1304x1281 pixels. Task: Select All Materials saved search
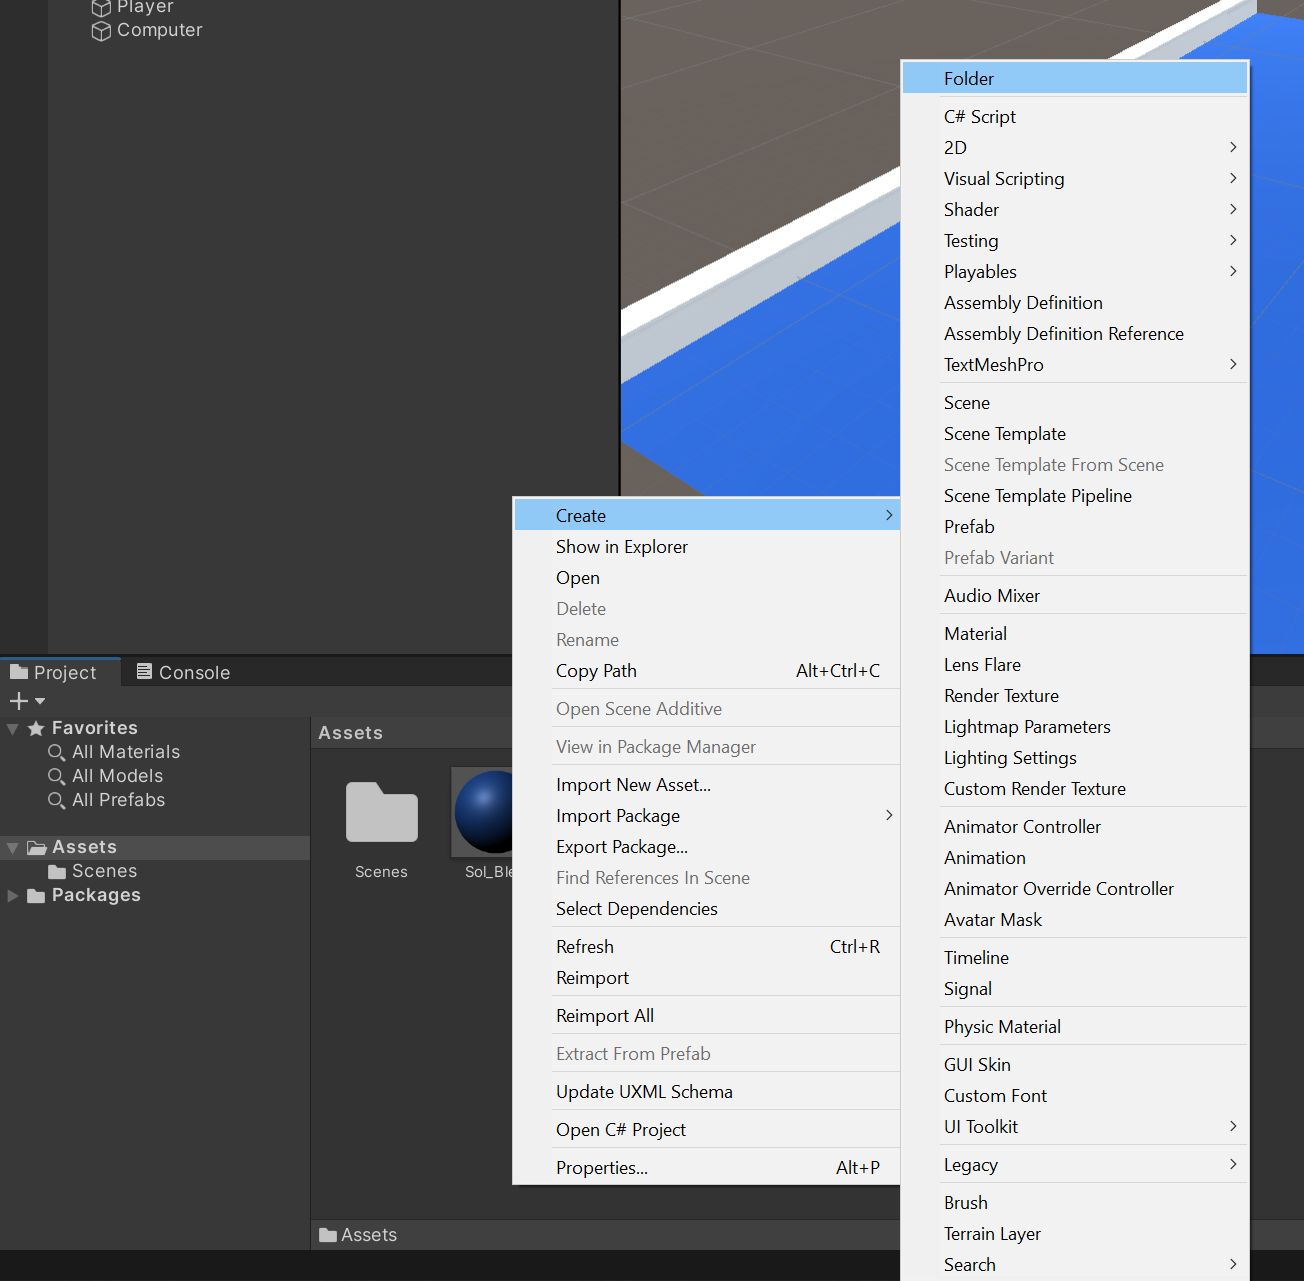[x=126, y=752]
